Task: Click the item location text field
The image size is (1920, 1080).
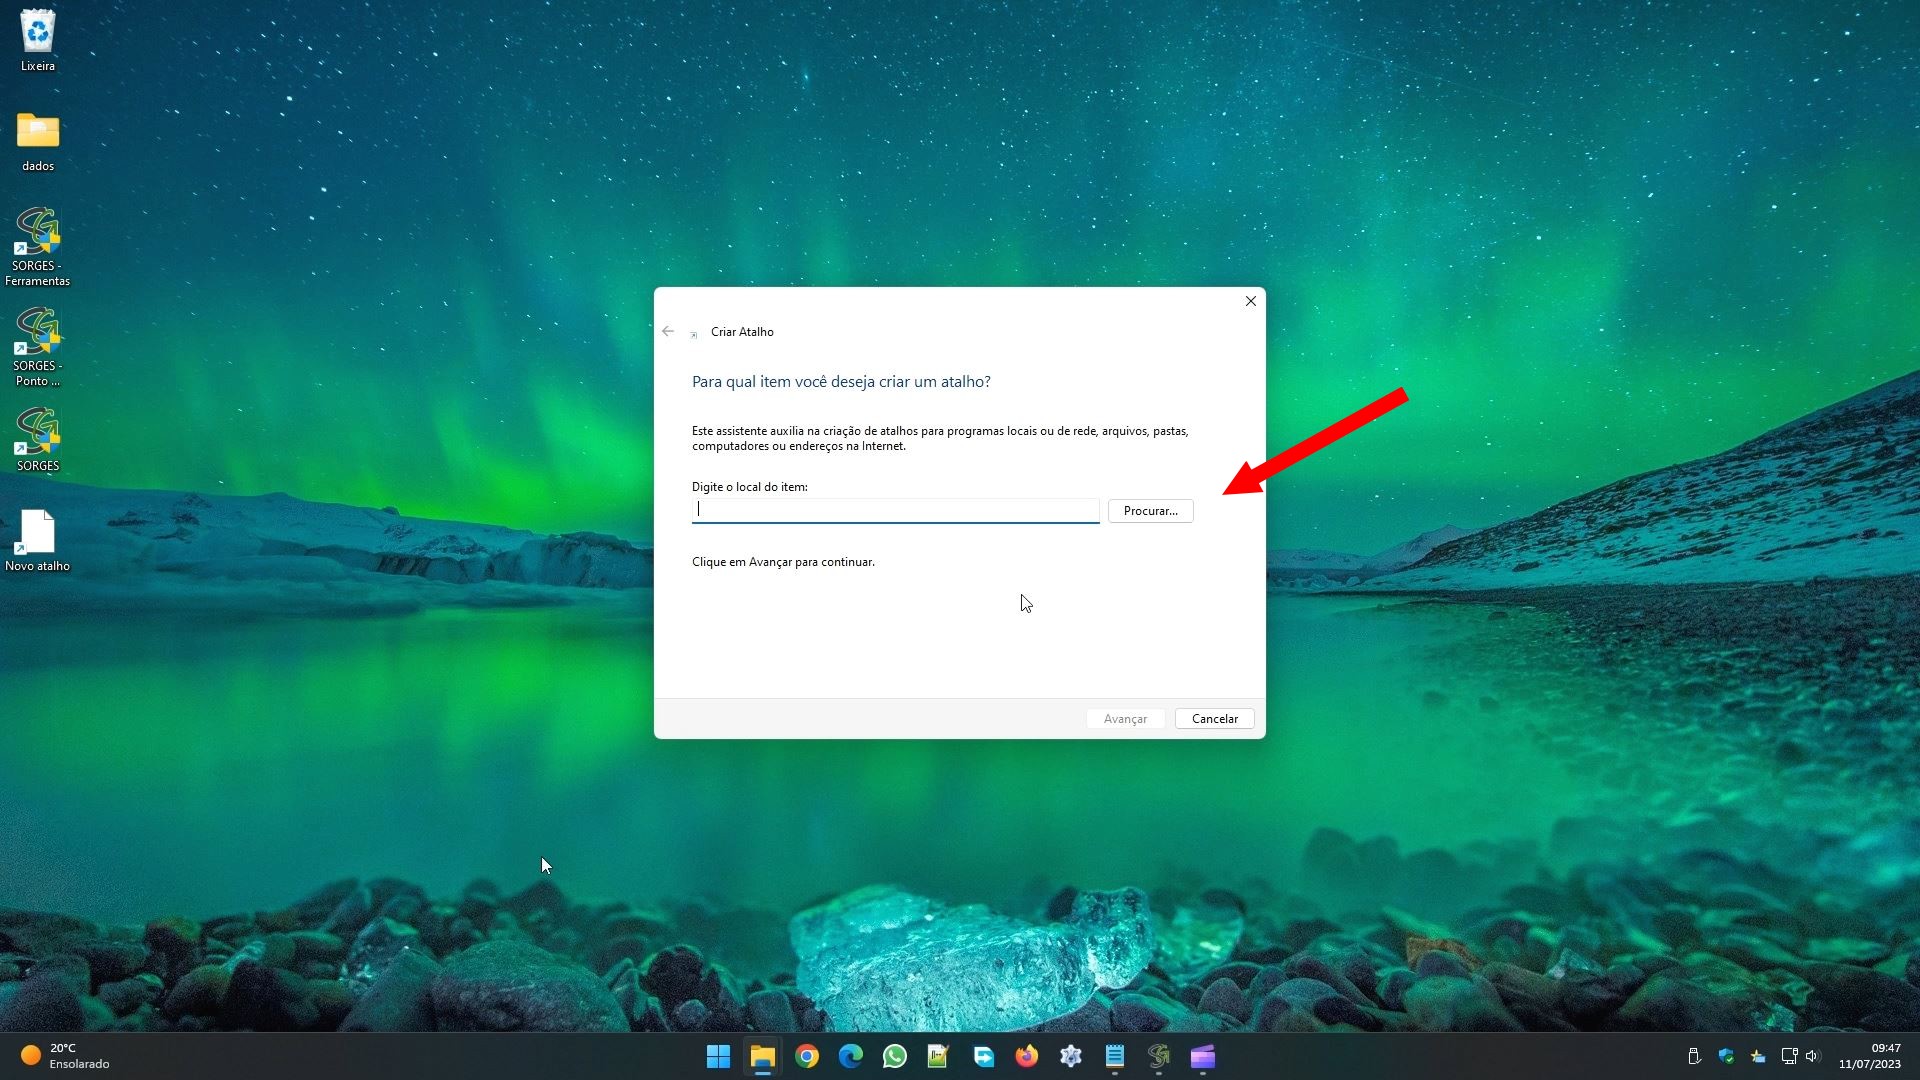Action: (x=895, y=510)
